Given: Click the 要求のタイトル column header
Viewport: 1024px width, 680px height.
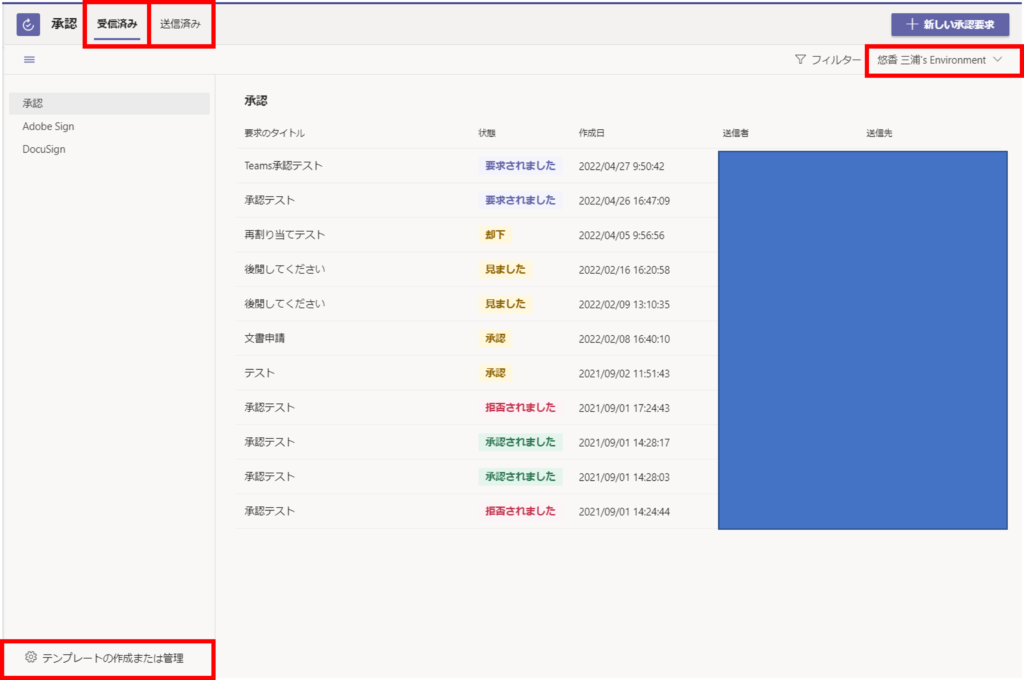Looking at the screenshot, I should (274, 133).
